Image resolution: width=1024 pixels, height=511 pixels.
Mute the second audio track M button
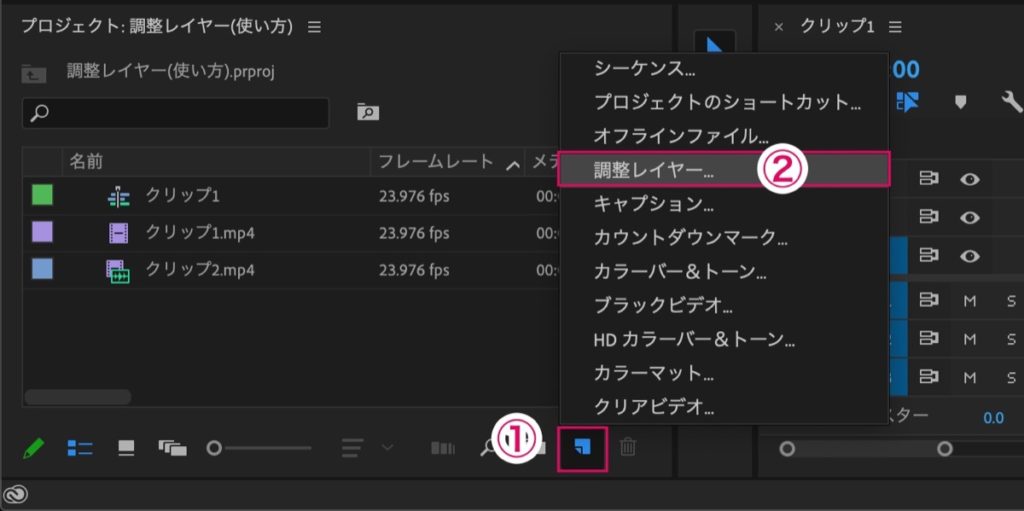pos(970,338)
